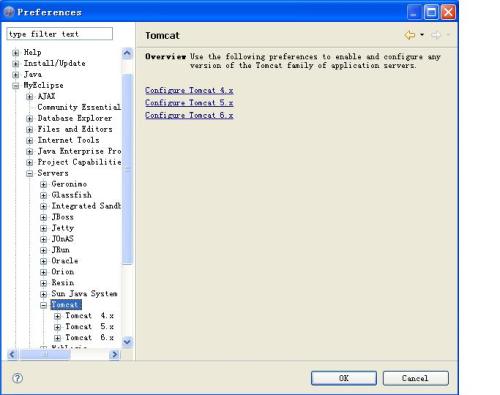Expand the Project Capabilities node

pos(29,163)
